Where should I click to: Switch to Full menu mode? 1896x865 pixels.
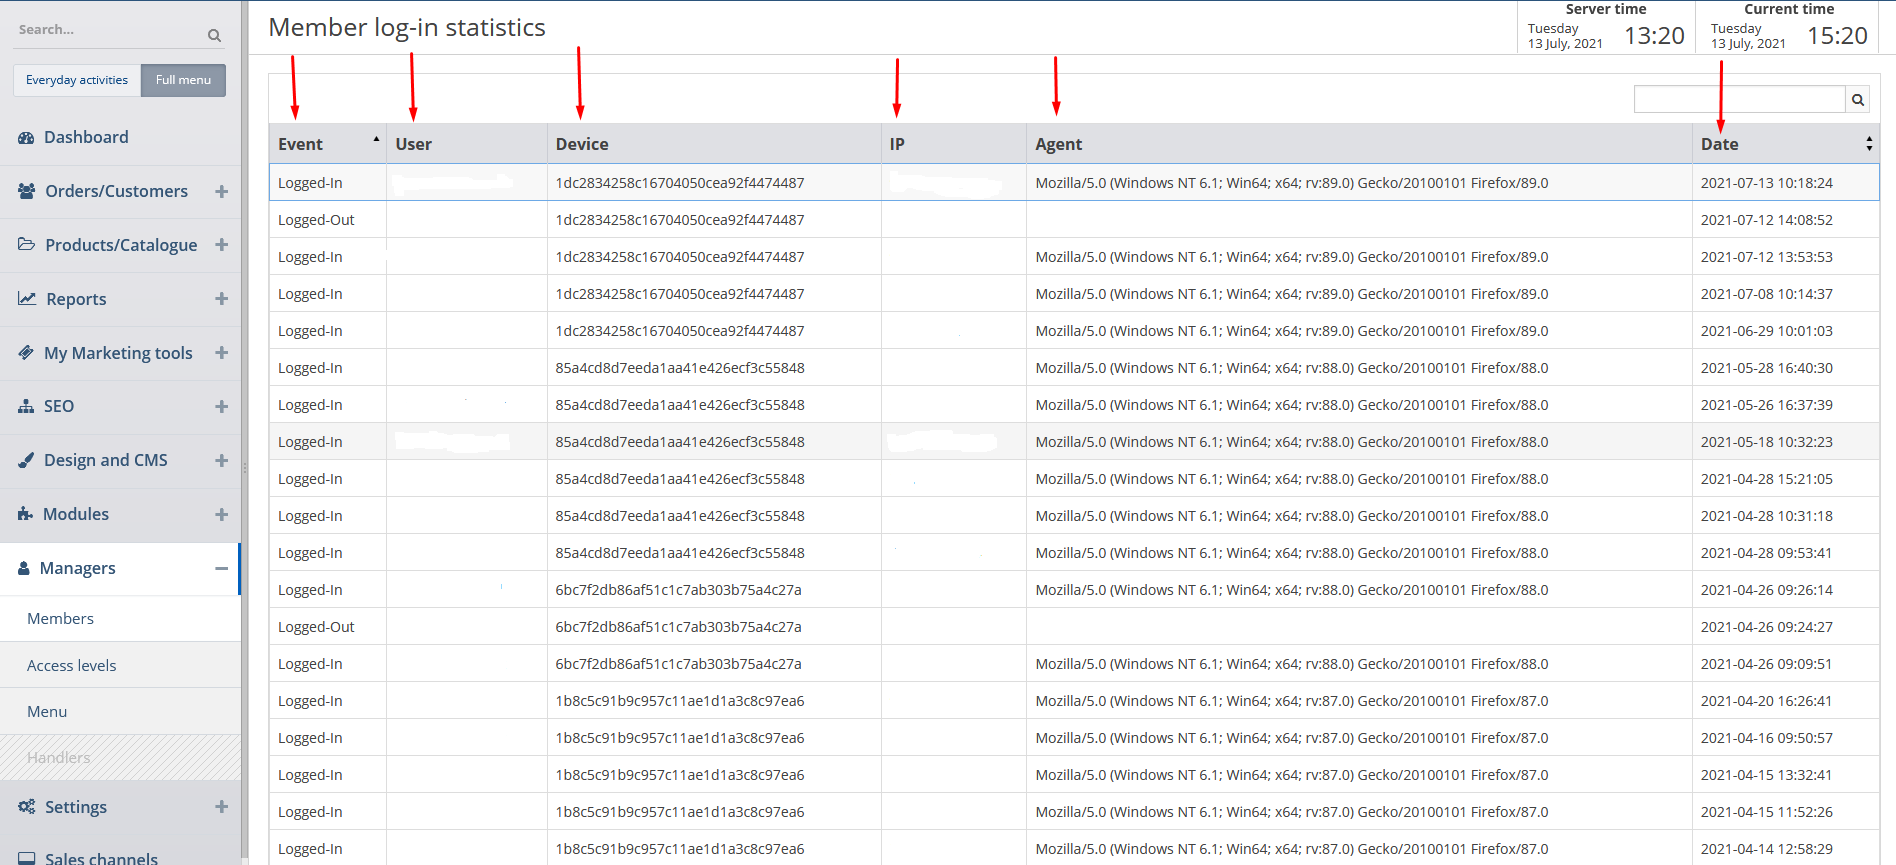pyautogui.click(x=183, y=80)
